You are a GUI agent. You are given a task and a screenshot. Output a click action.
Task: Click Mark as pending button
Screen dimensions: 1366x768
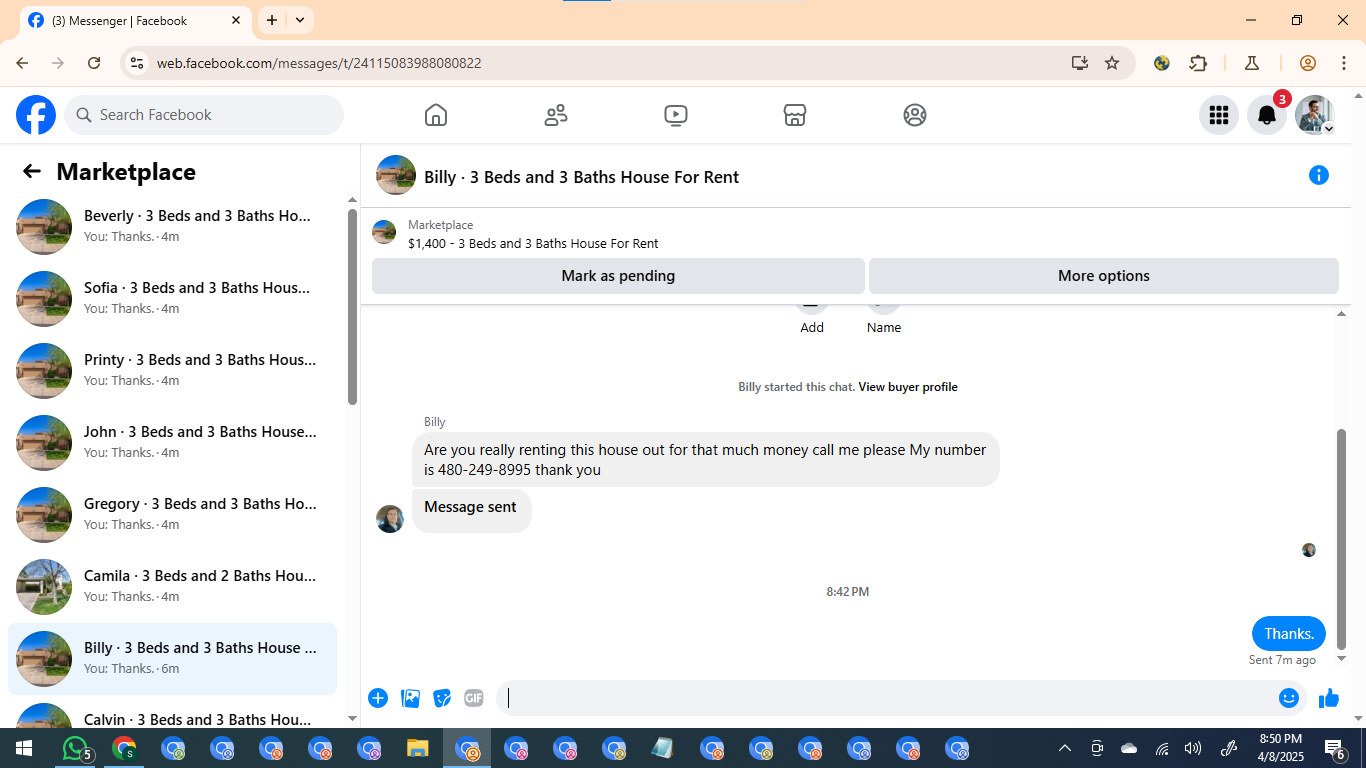618,276
